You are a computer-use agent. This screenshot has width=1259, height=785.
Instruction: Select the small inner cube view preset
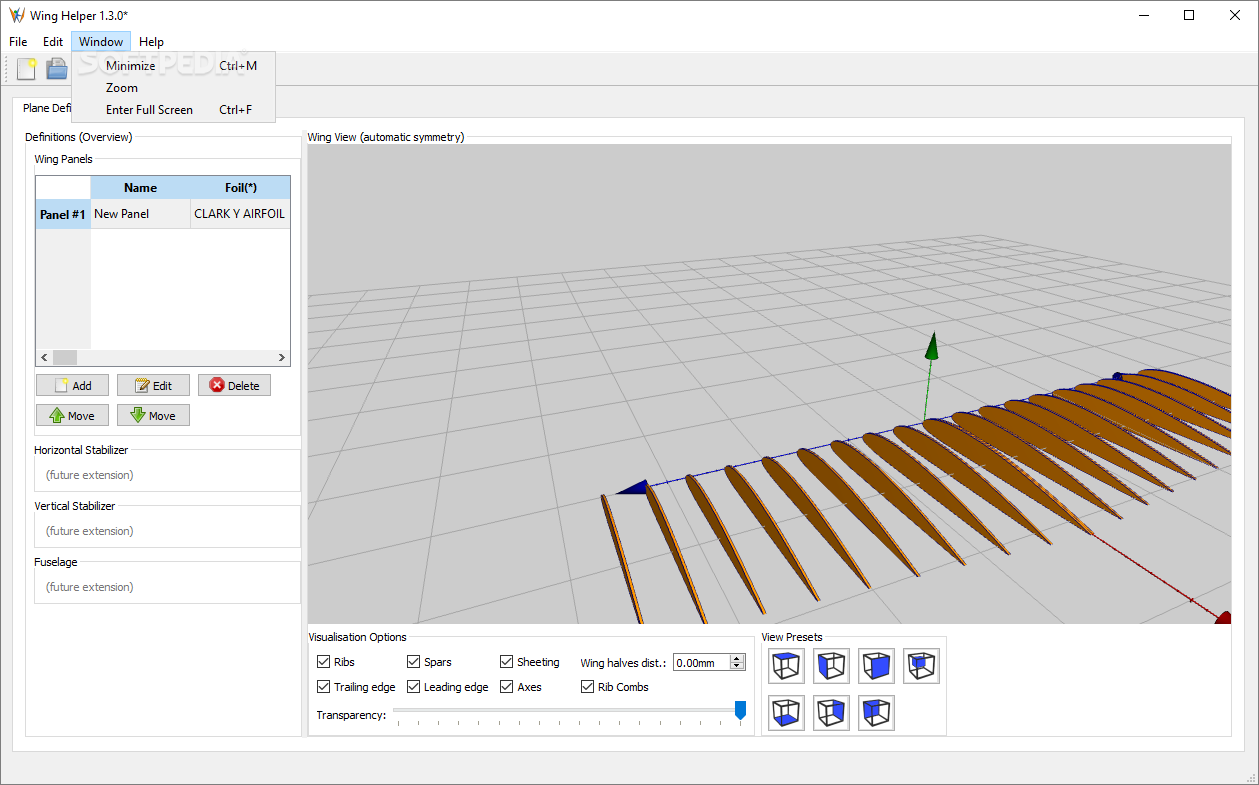(x=921, y=666)
